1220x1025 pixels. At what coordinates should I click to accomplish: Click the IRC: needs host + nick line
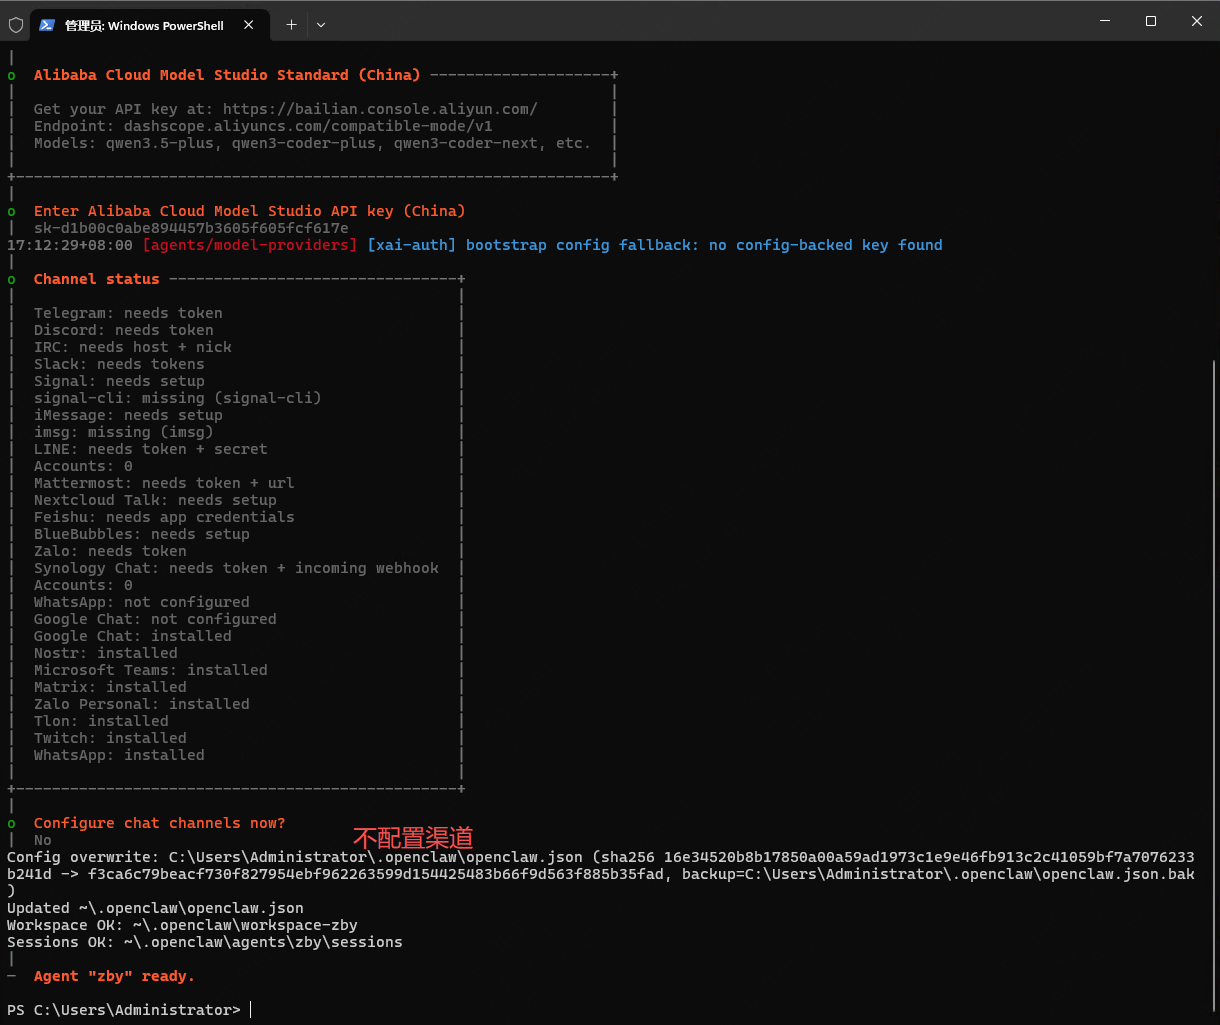[133, 347]
